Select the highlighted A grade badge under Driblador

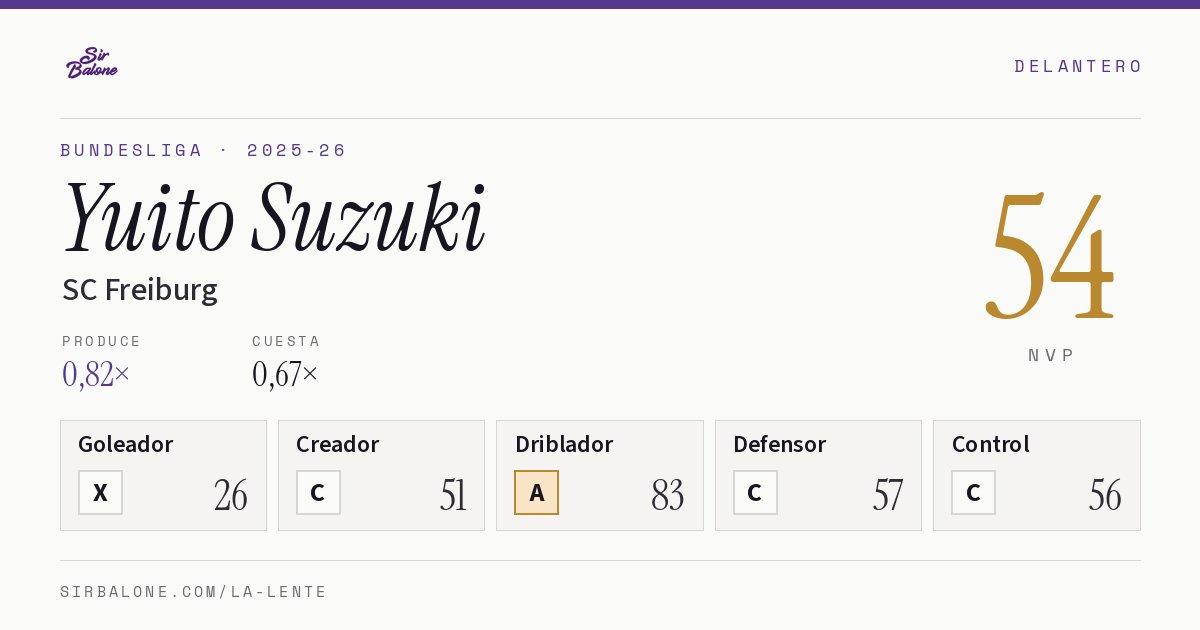click(x=536, y=492)
